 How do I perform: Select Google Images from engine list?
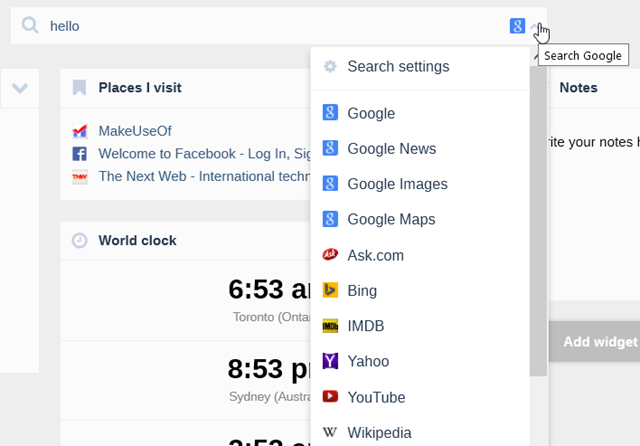tap(397, 184)
